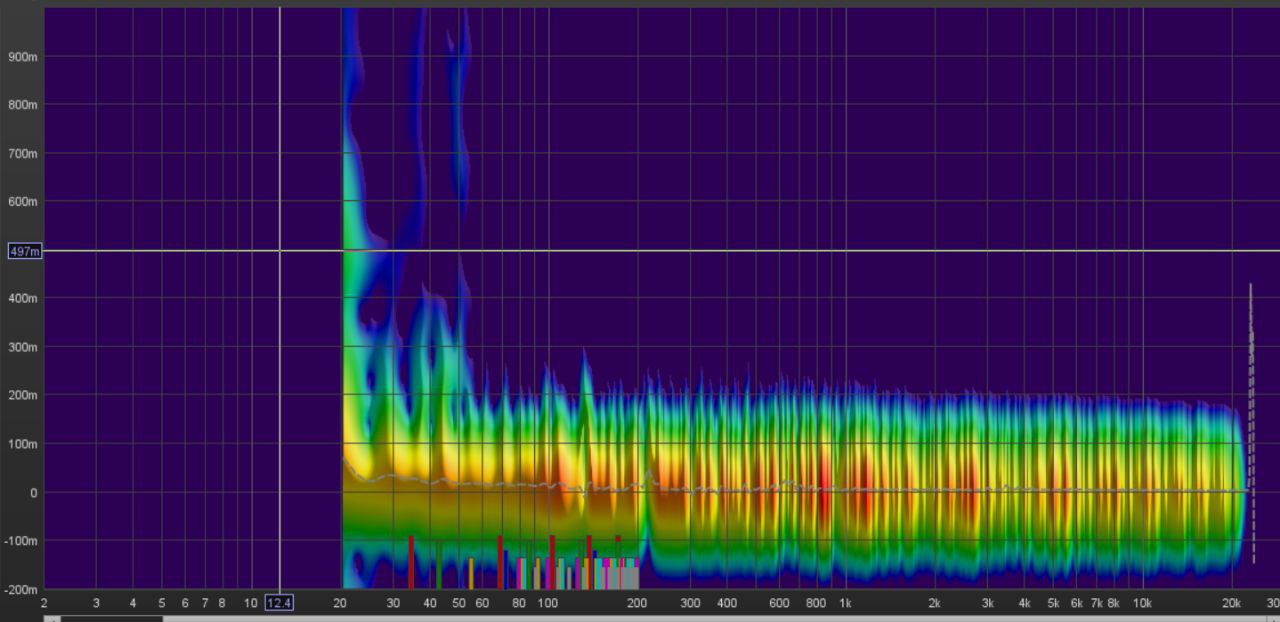Screen dimensions: 1280x622
Task: Click the 200m label on time axis
Action: click(23, 395)
